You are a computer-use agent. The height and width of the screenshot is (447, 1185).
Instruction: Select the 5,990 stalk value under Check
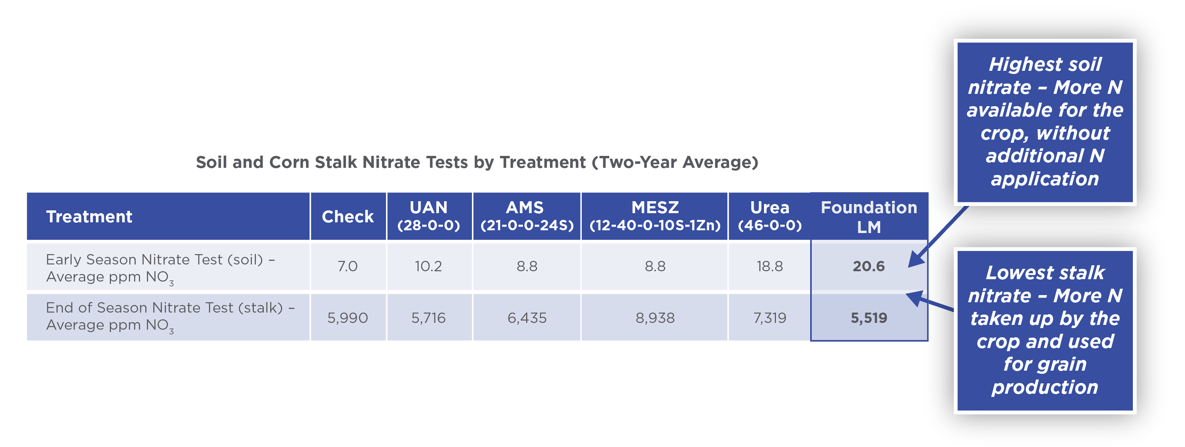[x=347, y=318]
